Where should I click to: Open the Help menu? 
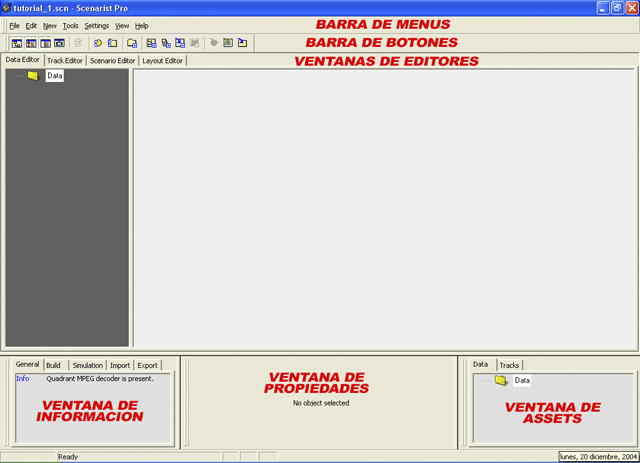pyautogui.click(x=142, y=26)
